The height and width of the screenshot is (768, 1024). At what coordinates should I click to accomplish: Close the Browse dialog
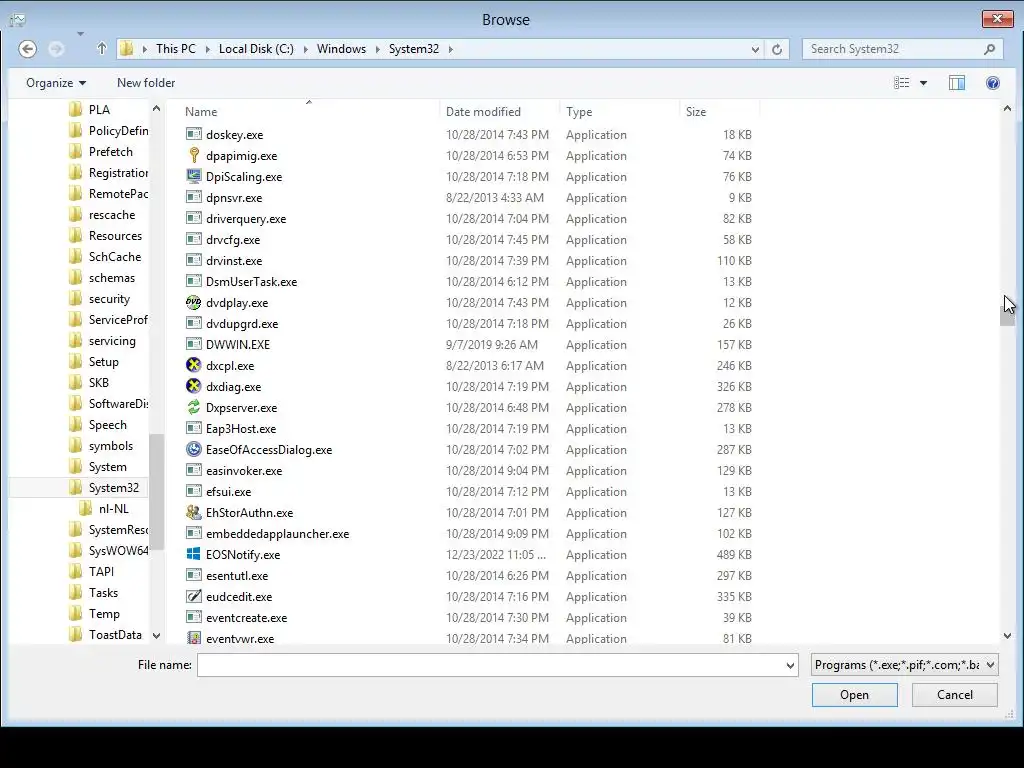coord(997,18)
